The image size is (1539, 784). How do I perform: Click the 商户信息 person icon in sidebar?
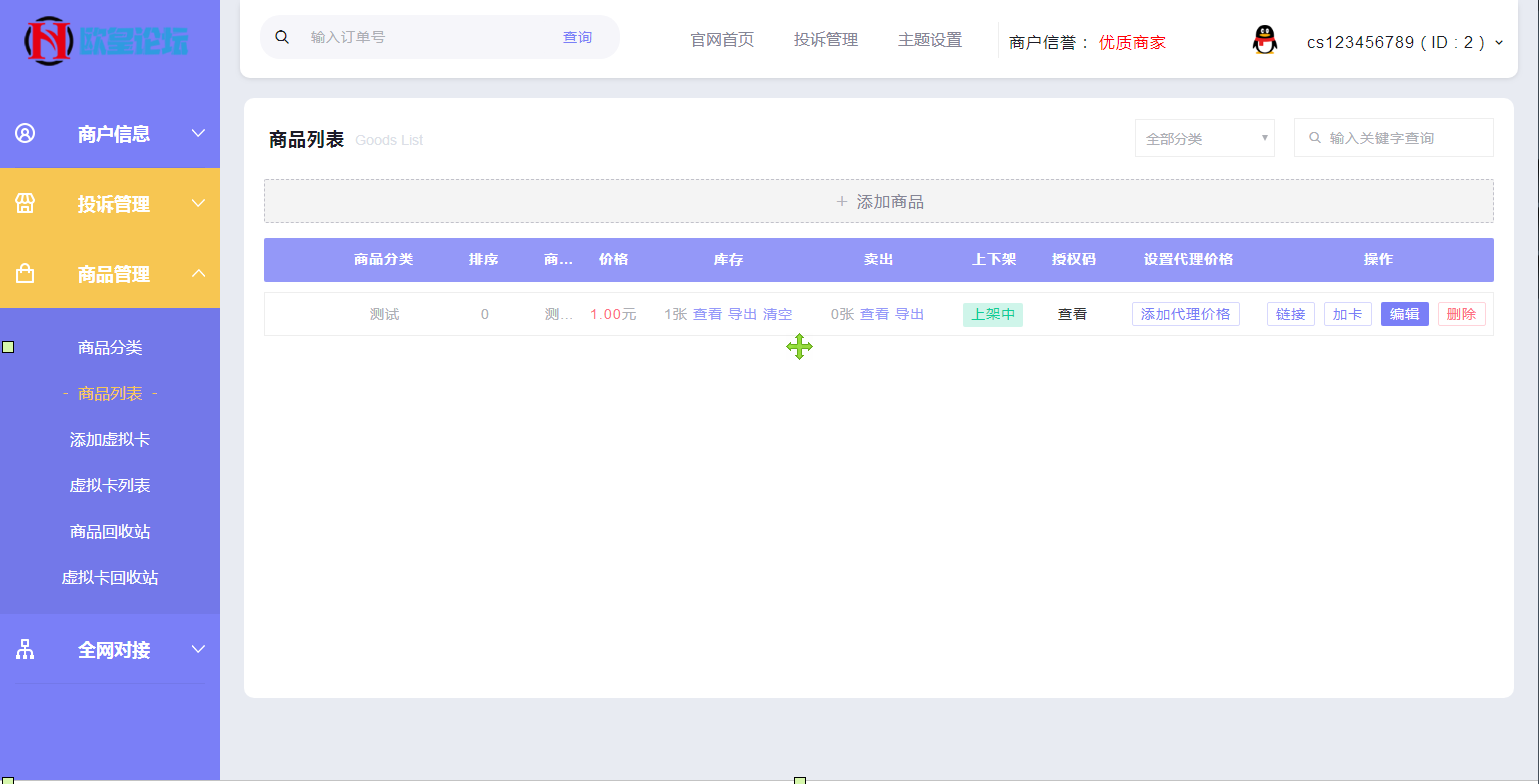click(24, 133)
